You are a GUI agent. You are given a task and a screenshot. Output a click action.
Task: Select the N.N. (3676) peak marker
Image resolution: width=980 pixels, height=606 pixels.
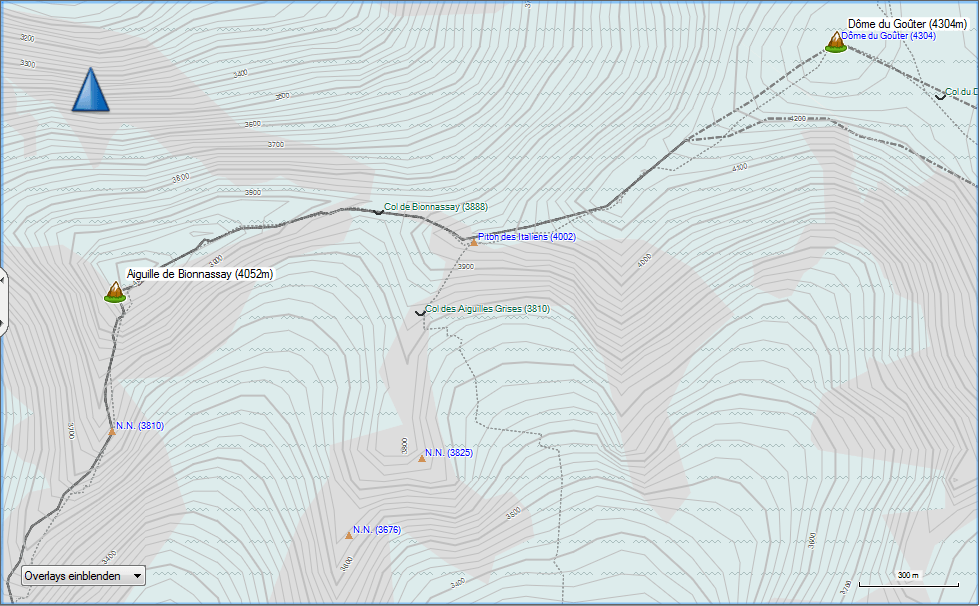349,535
